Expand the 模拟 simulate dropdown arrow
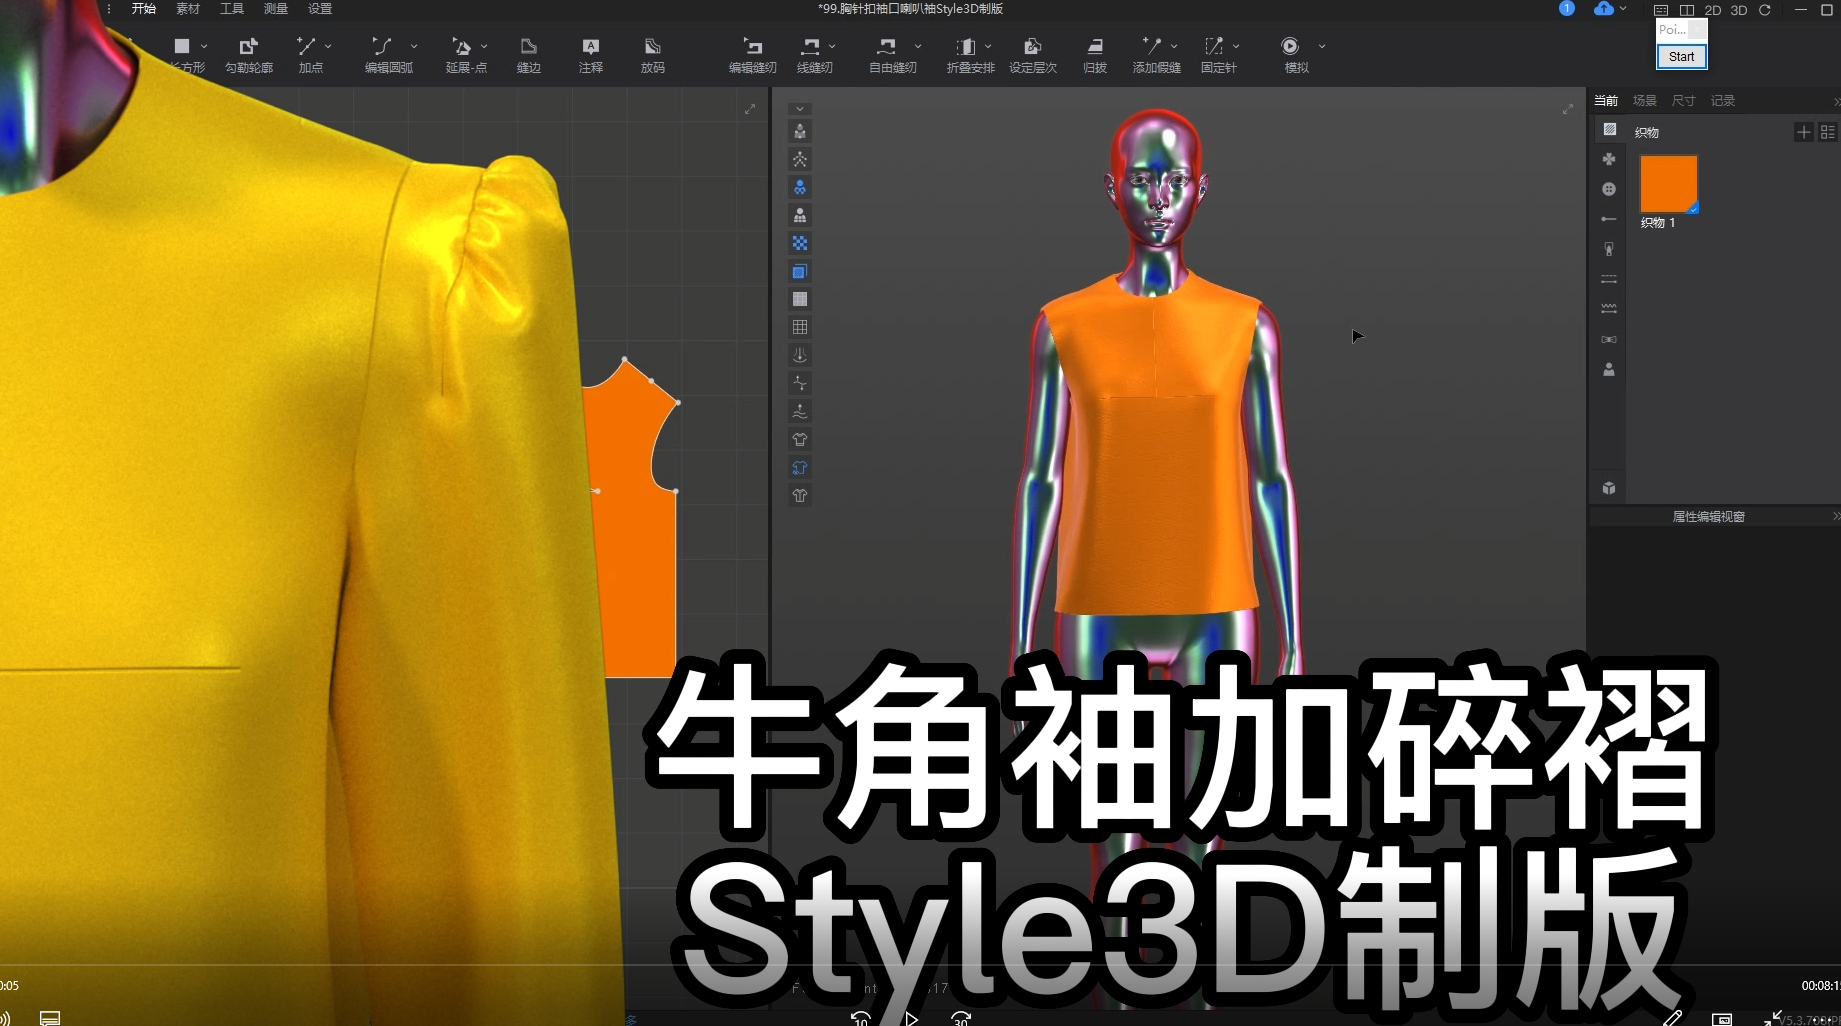The width and height of the screenshot is (1841, 1026). (1322, 46)
